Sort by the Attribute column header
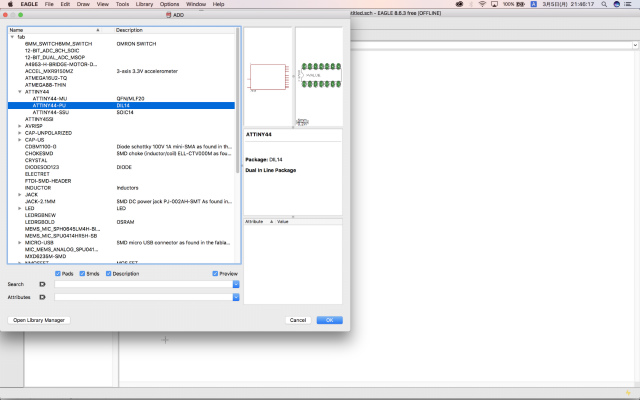The width and height of the screenshot is (640, 400). (x=254, y=222)
